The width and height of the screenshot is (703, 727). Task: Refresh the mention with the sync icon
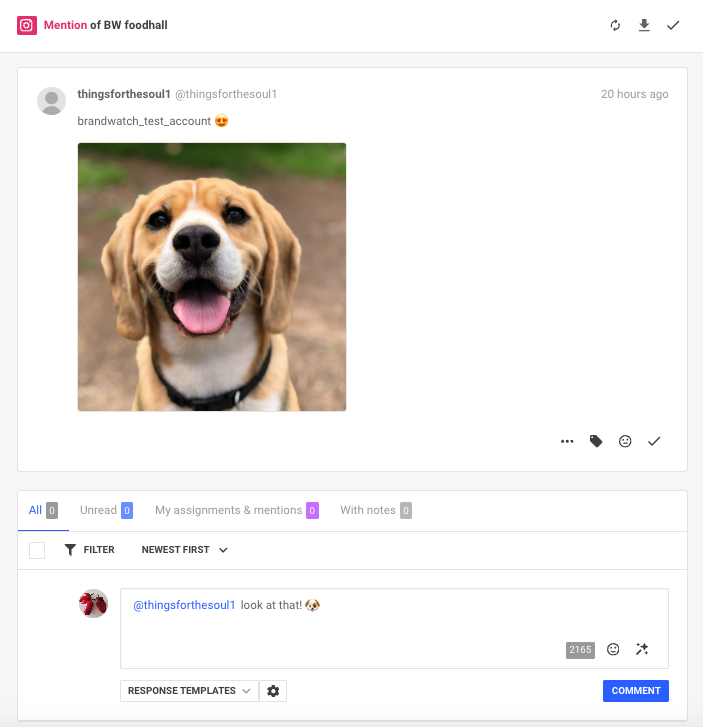615,26
